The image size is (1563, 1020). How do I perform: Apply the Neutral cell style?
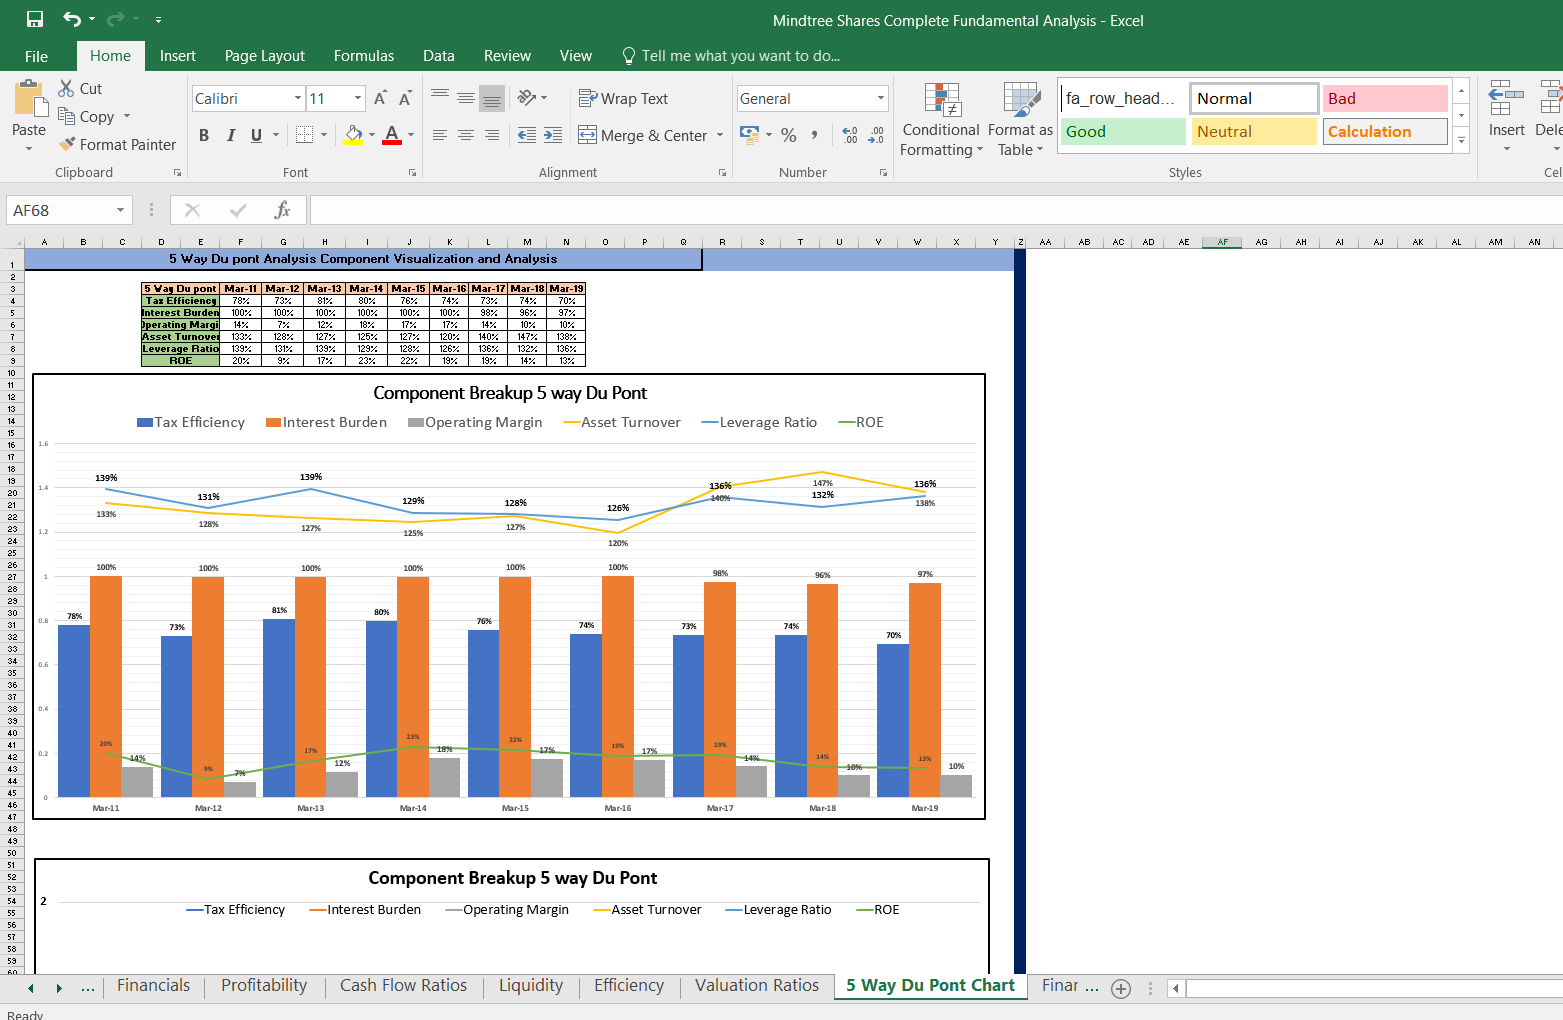[x=1254, y=131]
